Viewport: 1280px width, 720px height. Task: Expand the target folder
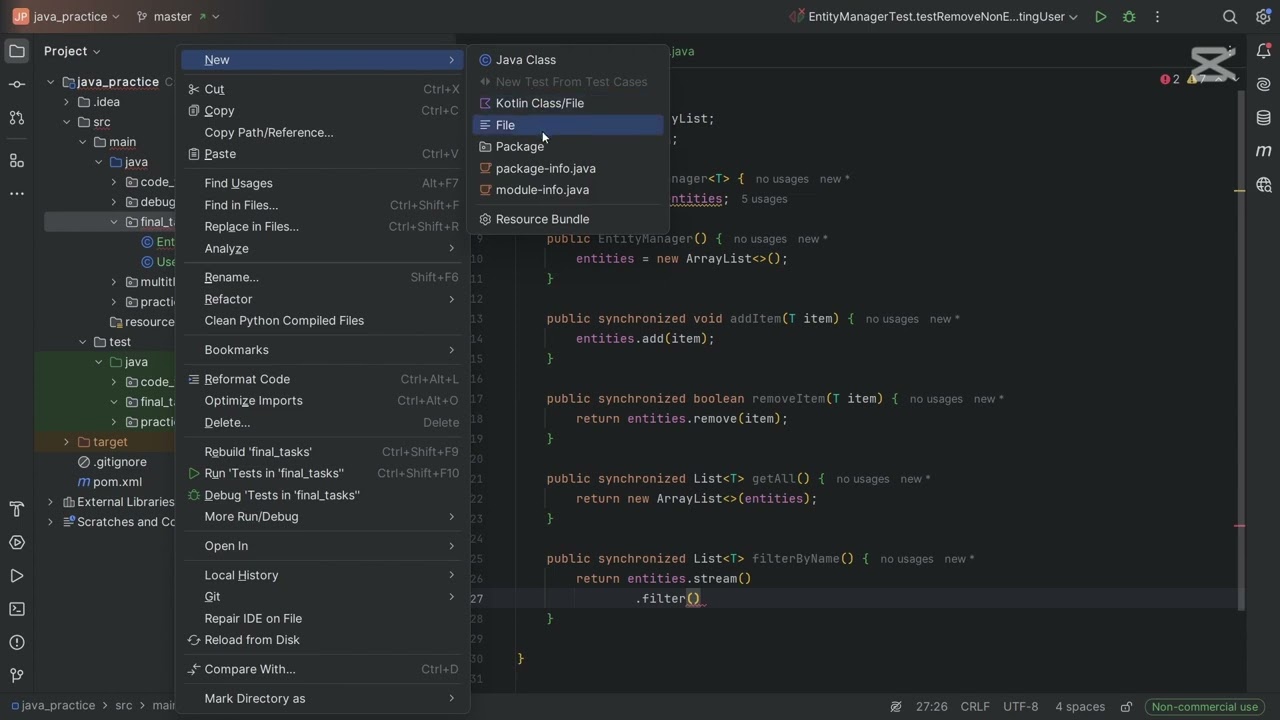[x=67, y=442]
